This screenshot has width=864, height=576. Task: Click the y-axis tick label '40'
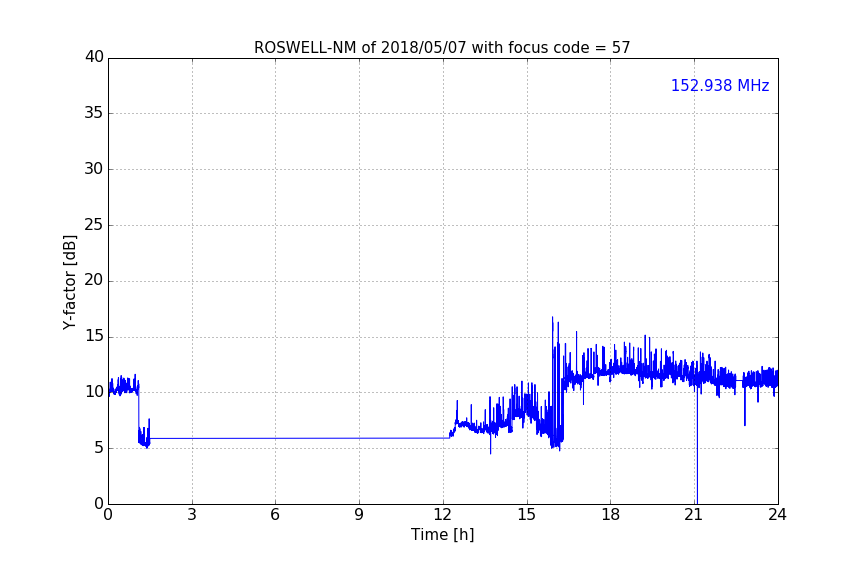point(94,57)
